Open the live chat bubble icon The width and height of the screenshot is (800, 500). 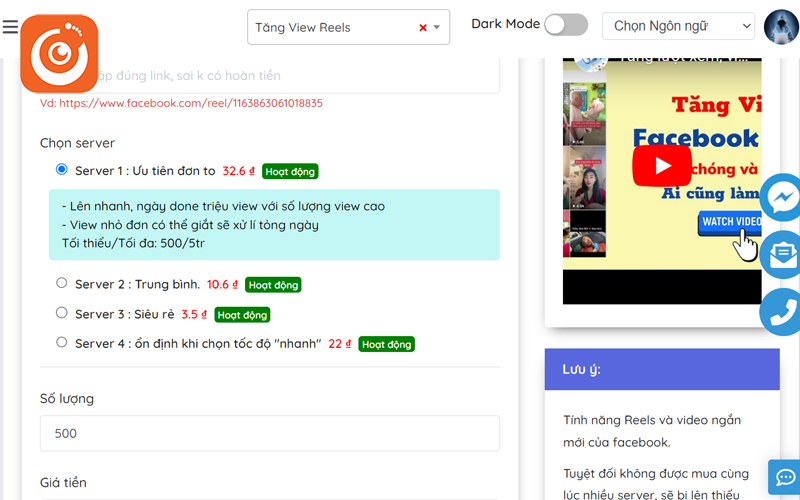784,477
